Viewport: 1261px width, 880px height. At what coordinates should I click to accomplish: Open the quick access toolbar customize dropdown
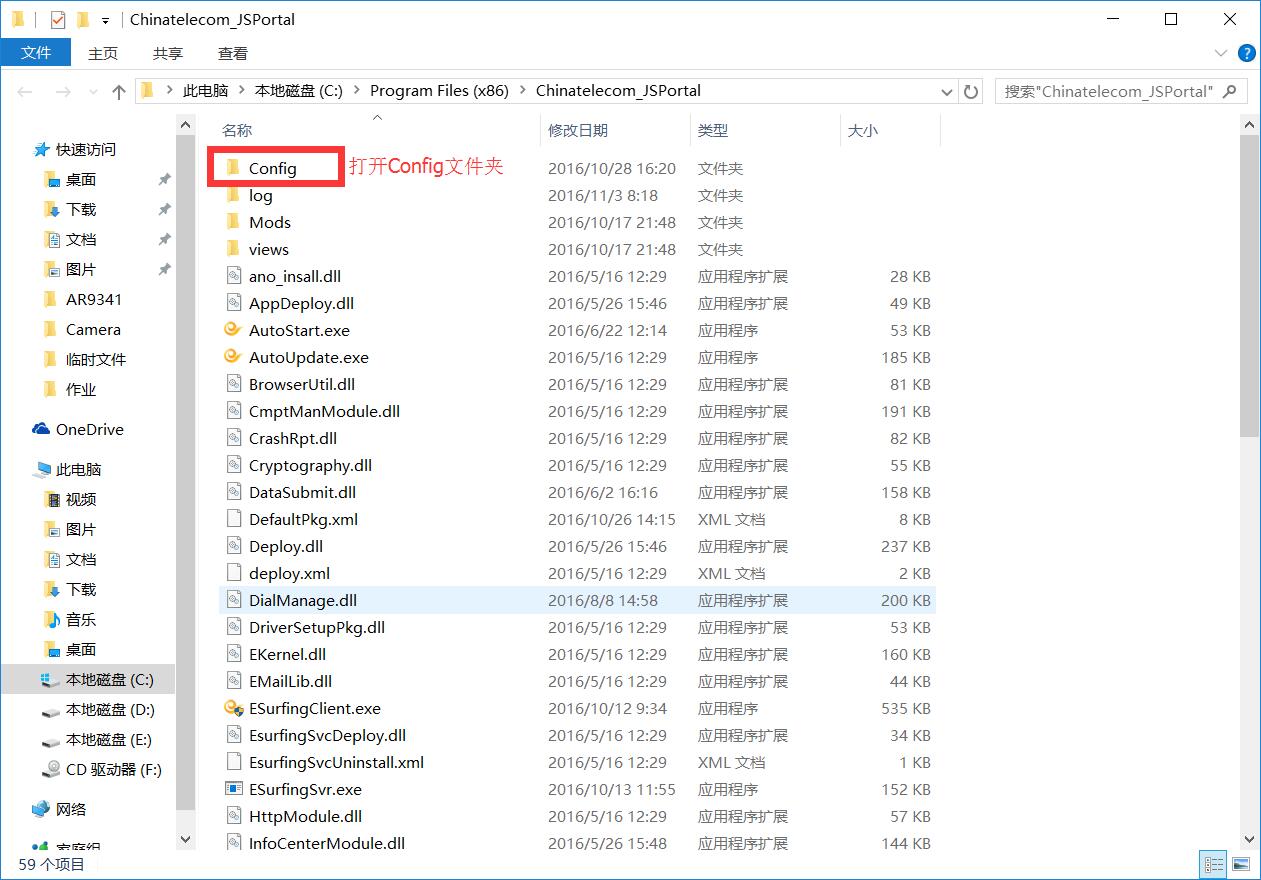tap(105, 20)
